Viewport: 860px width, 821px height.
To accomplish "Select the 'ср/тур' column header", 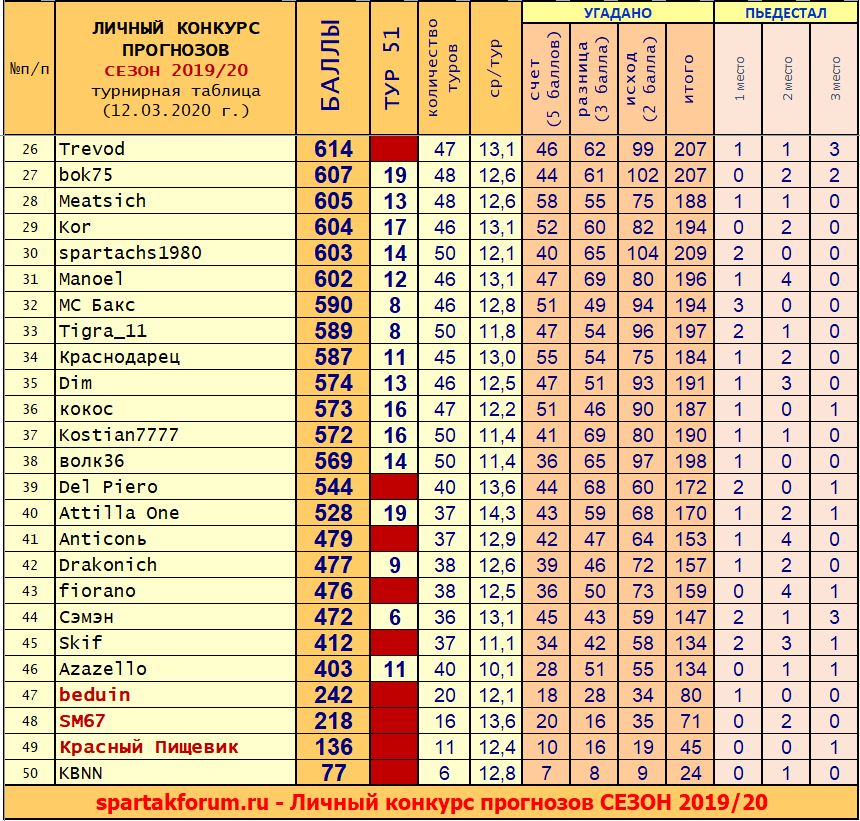I will click(494, 67).
